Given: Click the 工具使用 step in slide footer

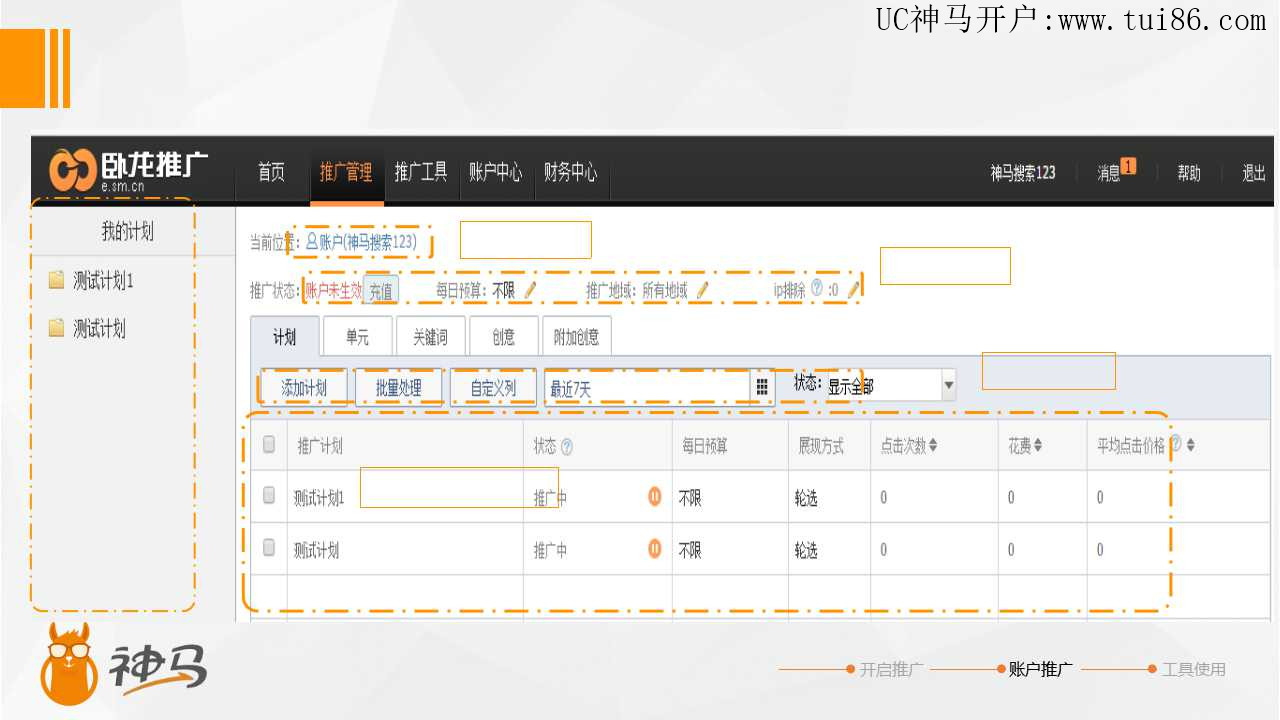Looking at the screenshot, I should click(x=1193, y=670).
